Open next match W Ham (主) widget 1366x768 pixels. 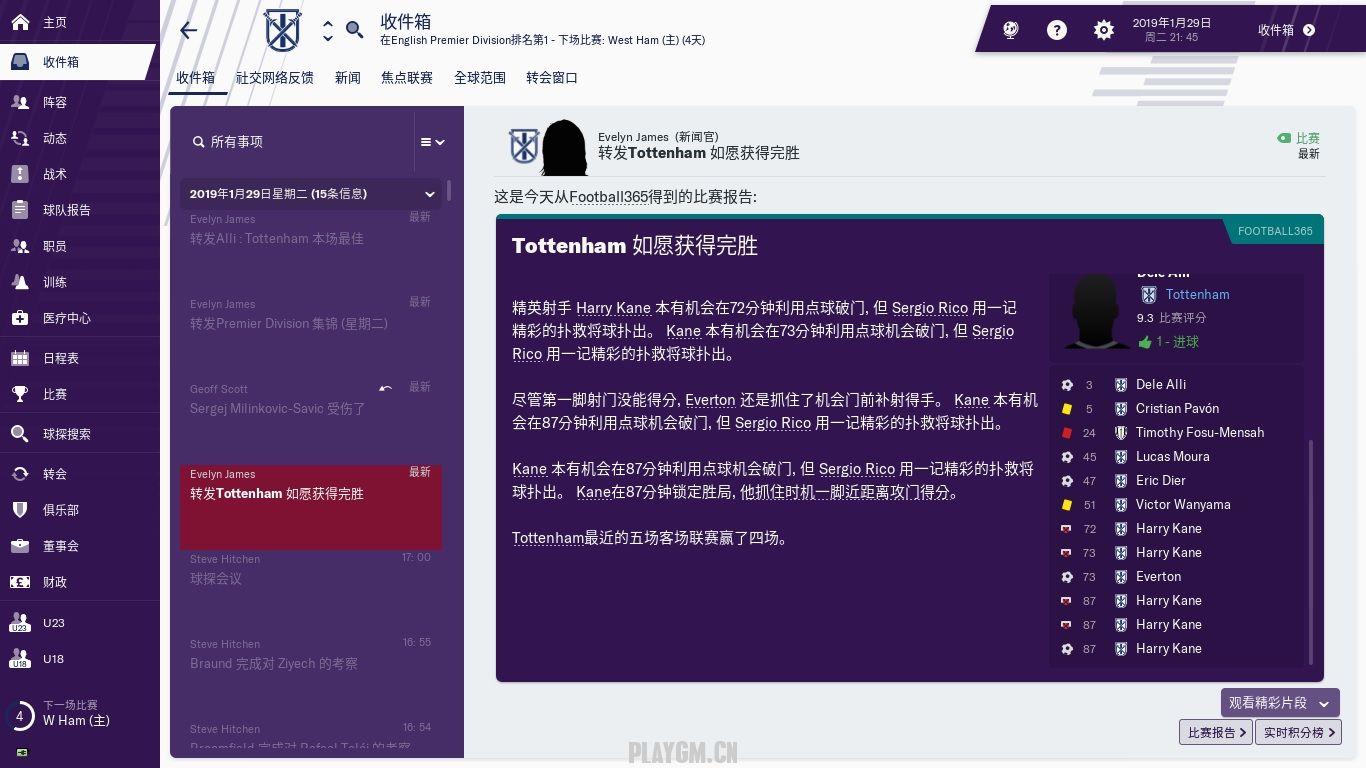(78, 714)
